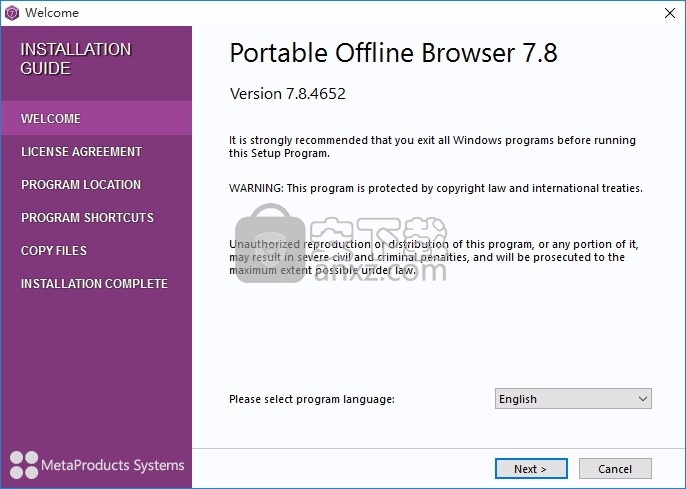The width and height of the screenshot is (686, 489).
Task: Click the INSTALLATION GUIDE title
Action: pyautogui.click(x=76, y=59)
